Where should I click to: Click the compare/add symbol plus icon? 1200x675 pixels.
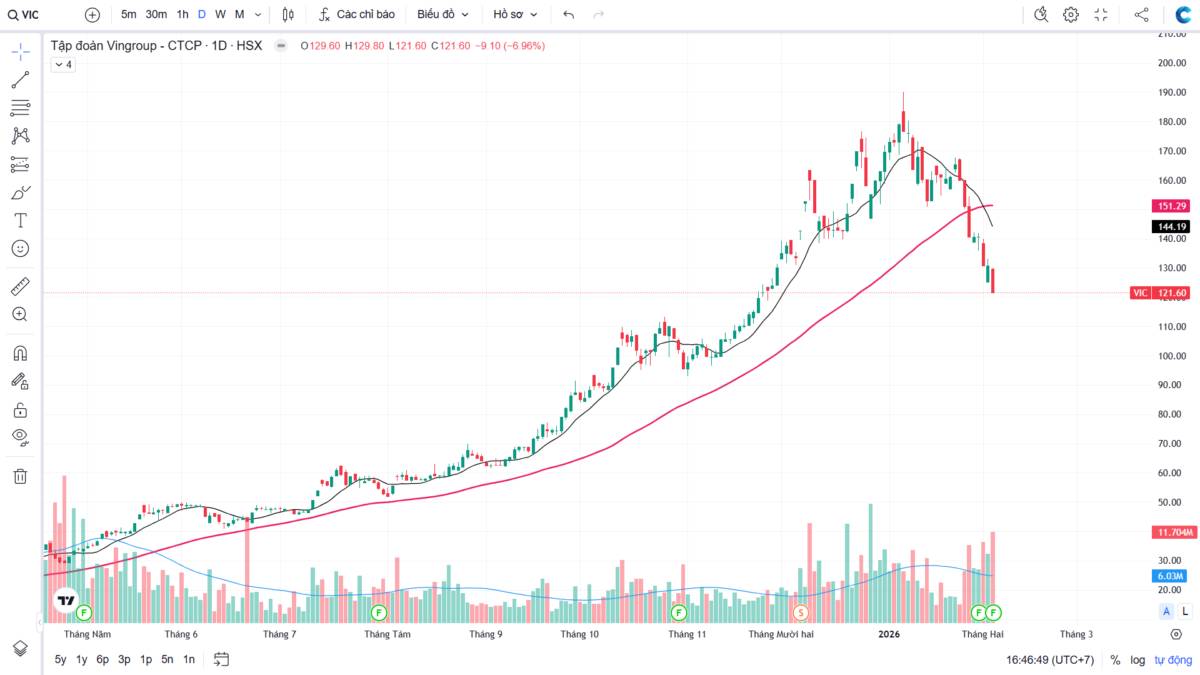(x=92, y=15)
